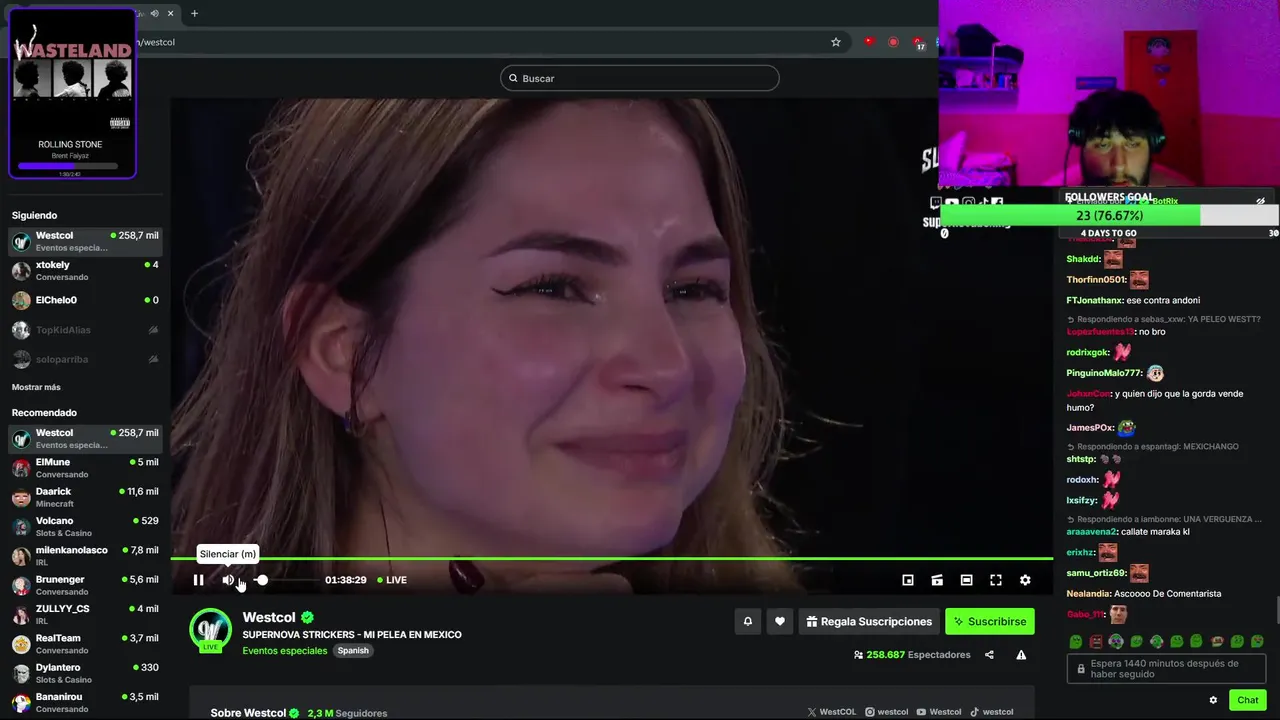Report stream with warning triangle icon

click(1021, 655)
